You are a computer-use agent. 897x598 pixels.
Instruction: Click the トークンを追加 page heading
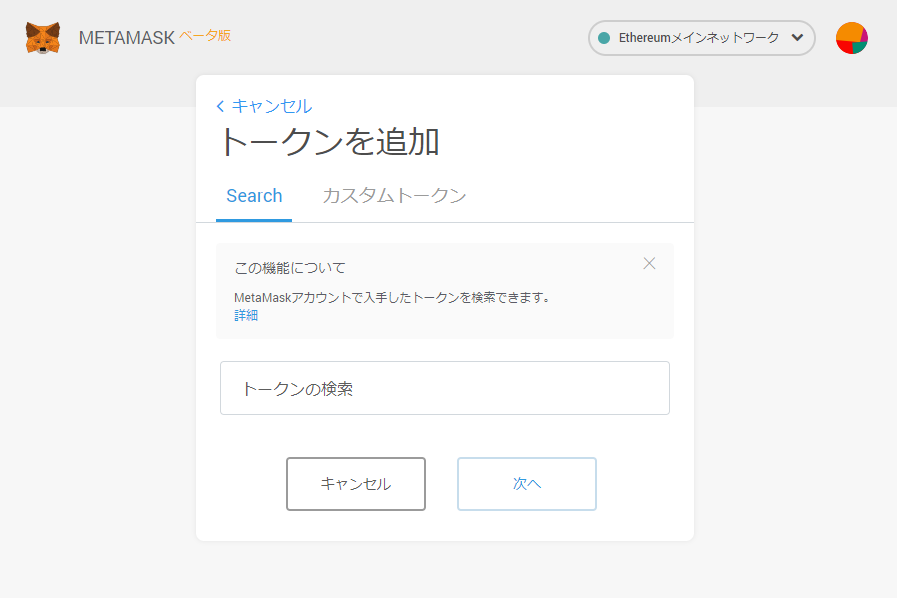329,142
